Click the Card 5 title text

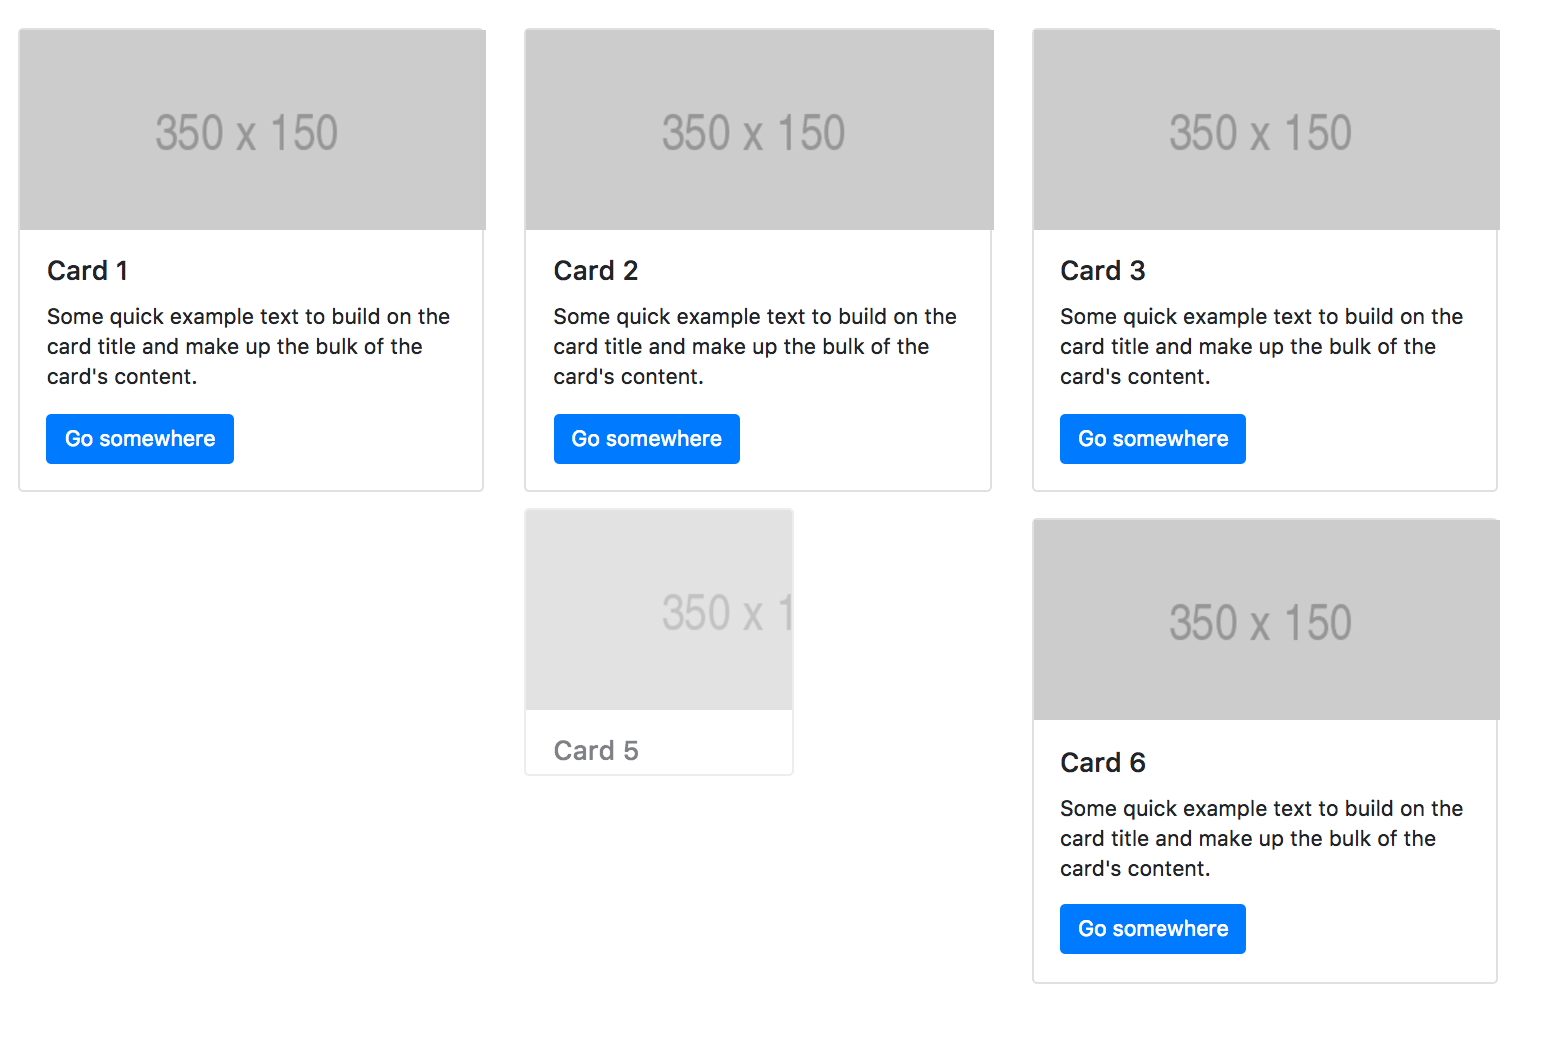click(x=596, y=751)
